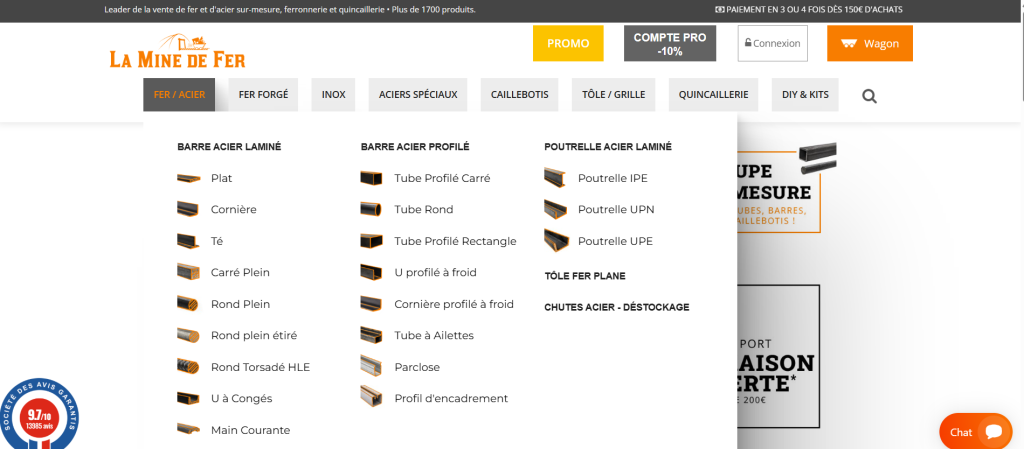Open the Tube Profilé Rectangle link
This screenshot has height=449, width=1024.
(x=455, y=241)
